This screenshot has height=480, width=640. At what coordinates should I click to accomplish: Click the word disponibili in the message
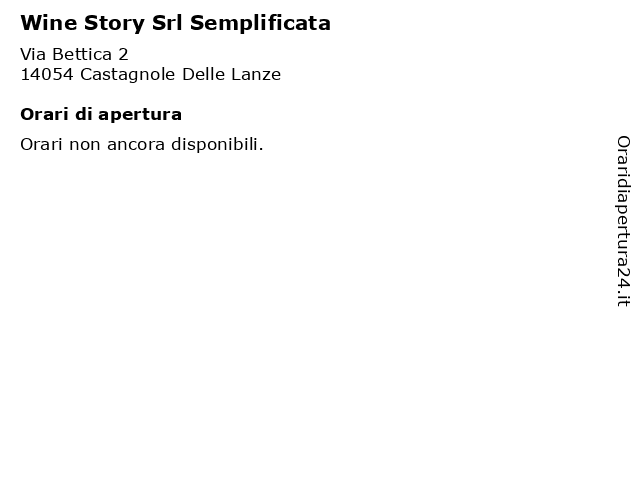(217, 144)
